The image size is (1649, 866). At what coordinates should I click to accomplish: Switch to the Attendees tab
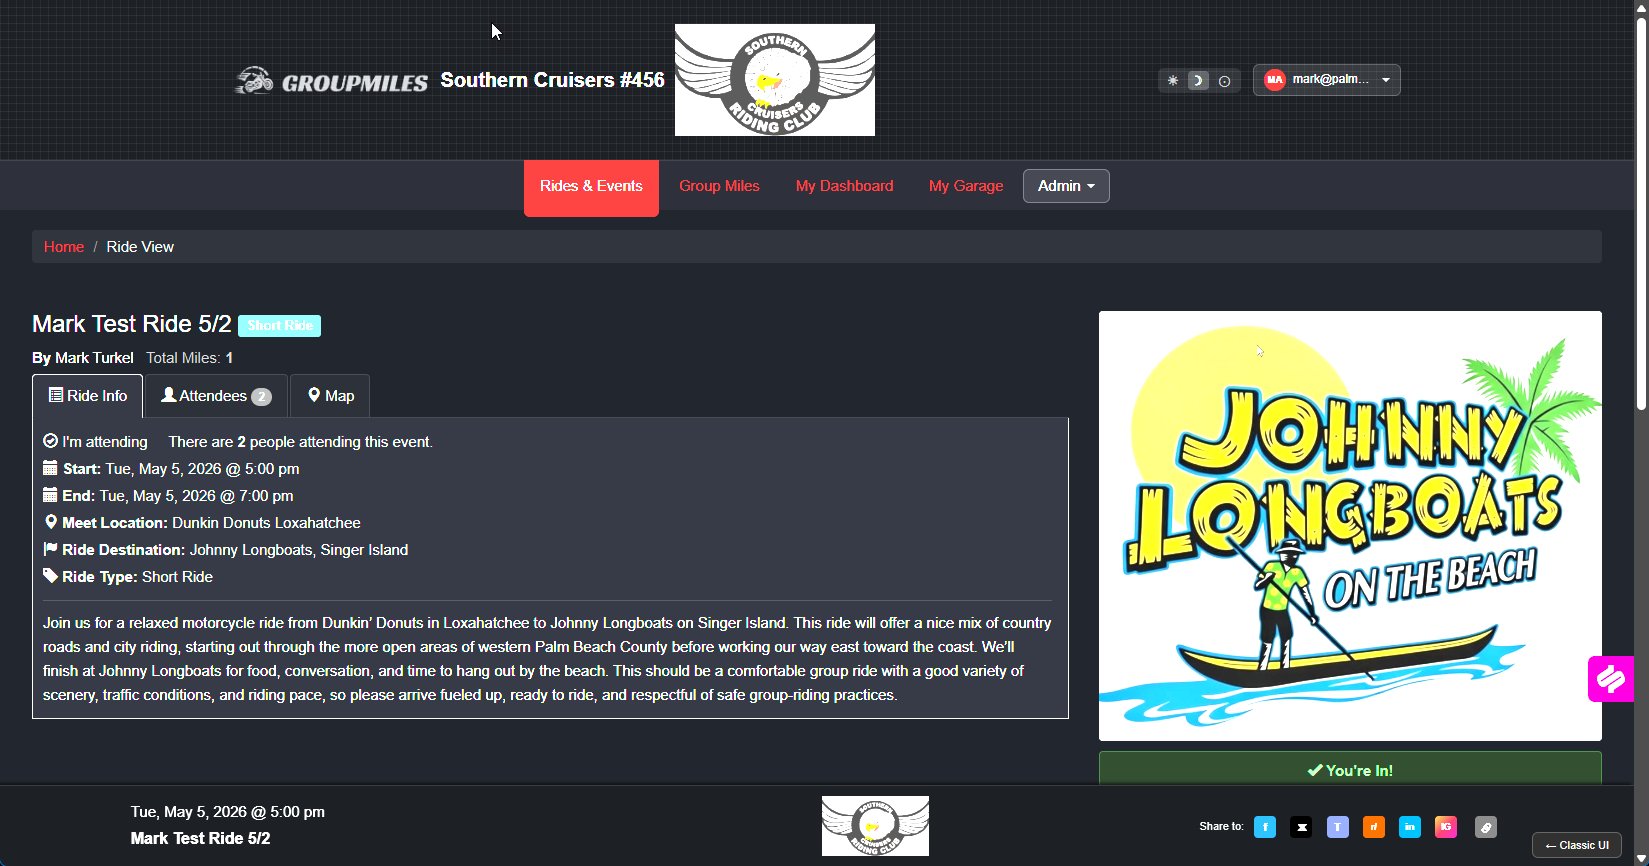pos(216,396)
